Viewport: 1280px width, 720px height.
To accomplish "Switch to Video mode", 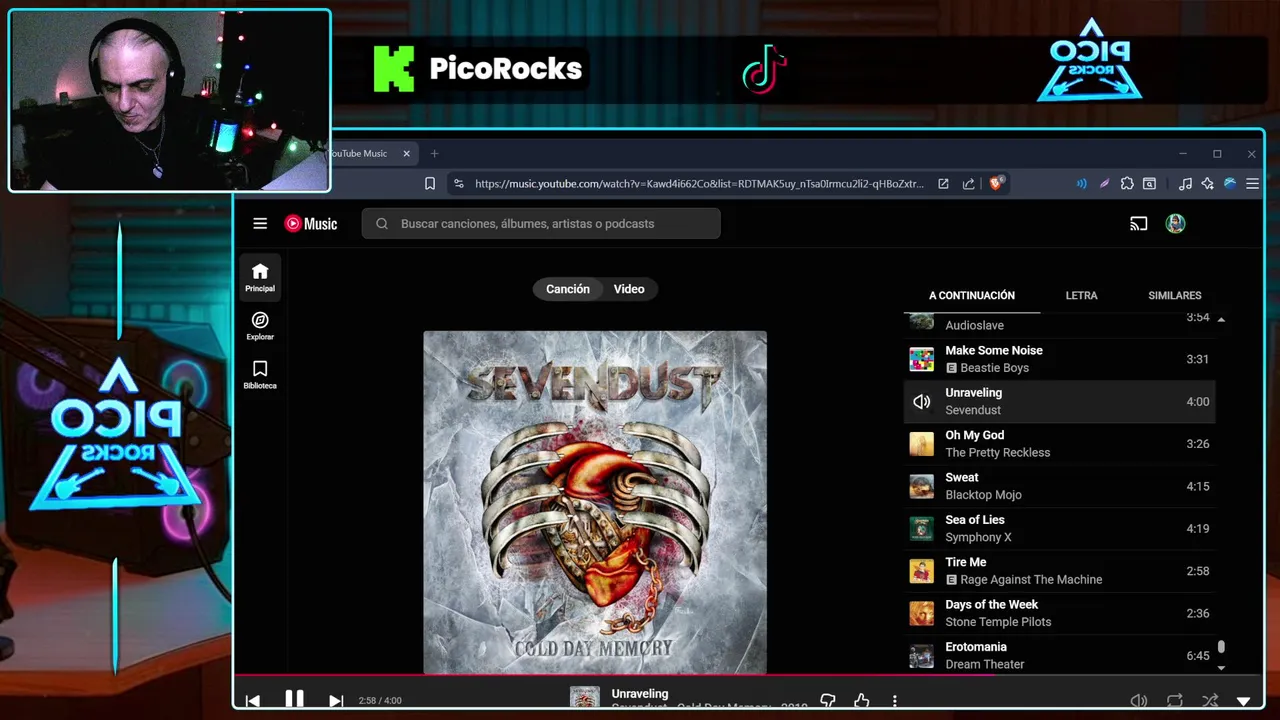I will (x=629, y=289).
